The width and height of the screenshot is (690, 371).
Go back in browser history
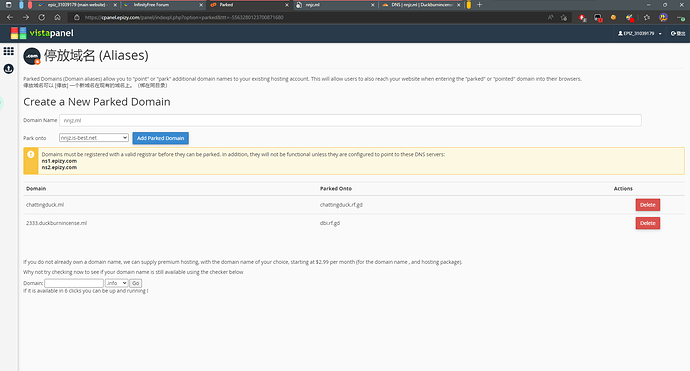(x=10, y=17)
